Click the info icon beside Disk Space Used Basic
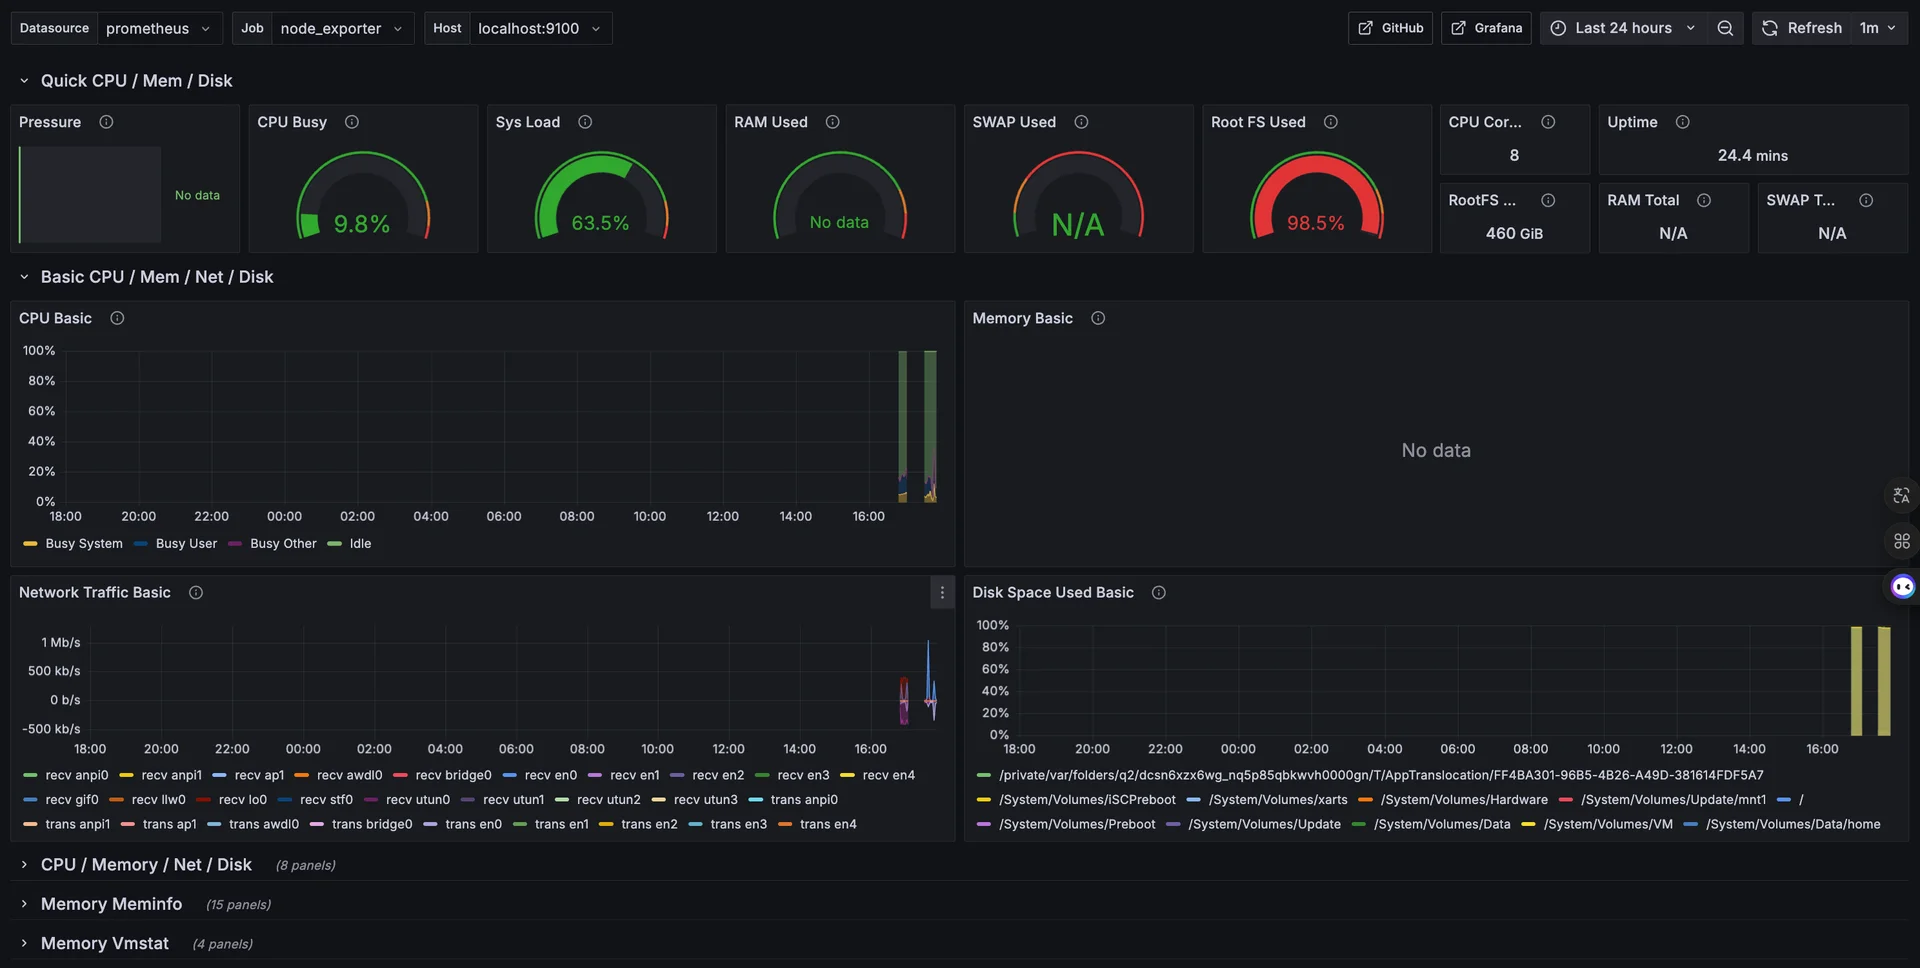 click(x=1159, y=593)
